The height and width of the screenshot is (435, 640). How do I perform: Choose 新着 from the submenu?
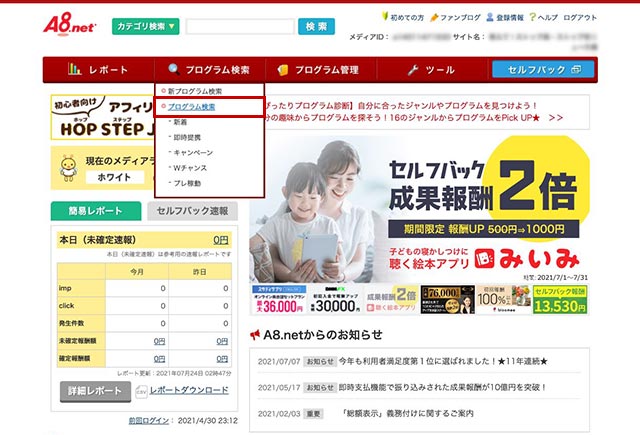tap(180, 122)
